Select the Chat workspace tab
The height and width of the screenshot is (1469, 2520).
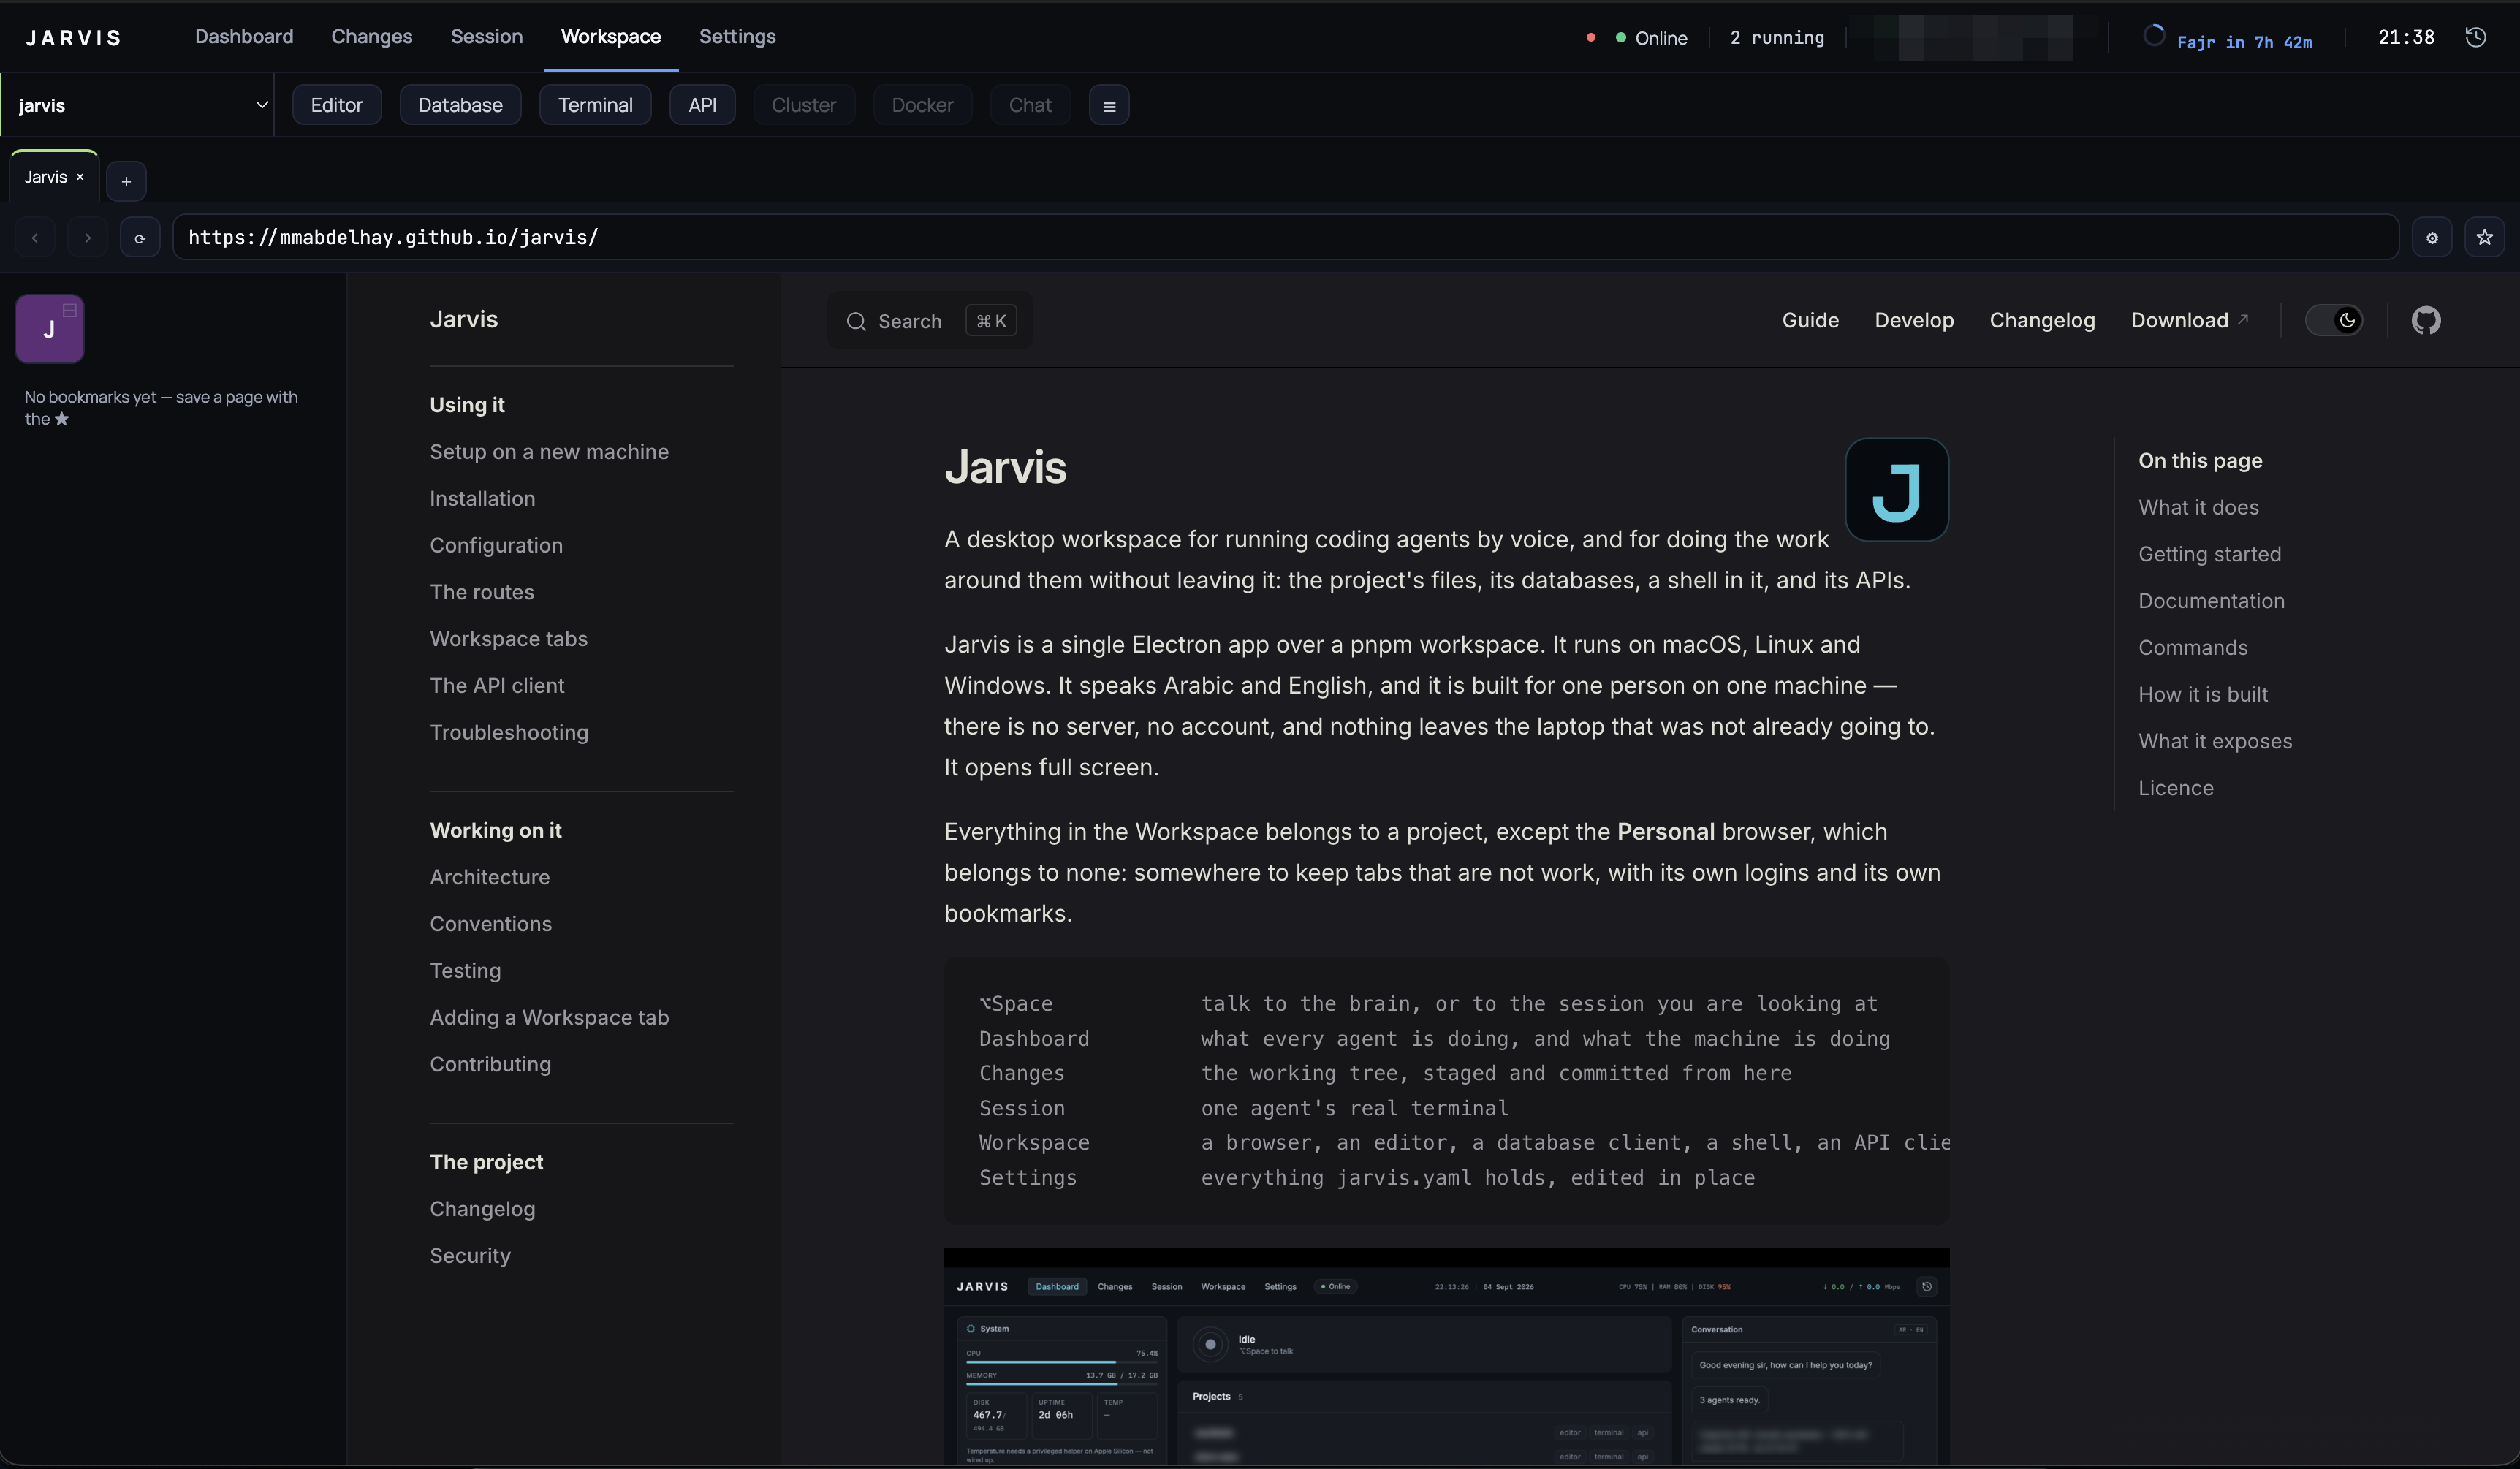coord(1030,105)
